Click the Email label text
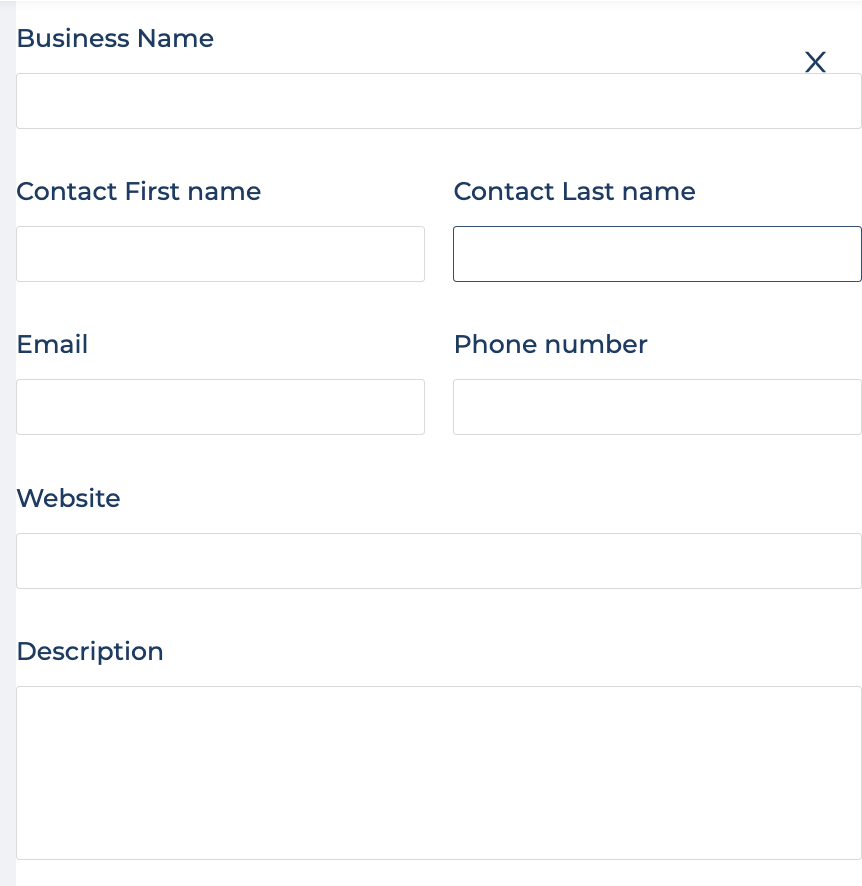Viewport: 862px width, 886px height. tap(53, 345)
